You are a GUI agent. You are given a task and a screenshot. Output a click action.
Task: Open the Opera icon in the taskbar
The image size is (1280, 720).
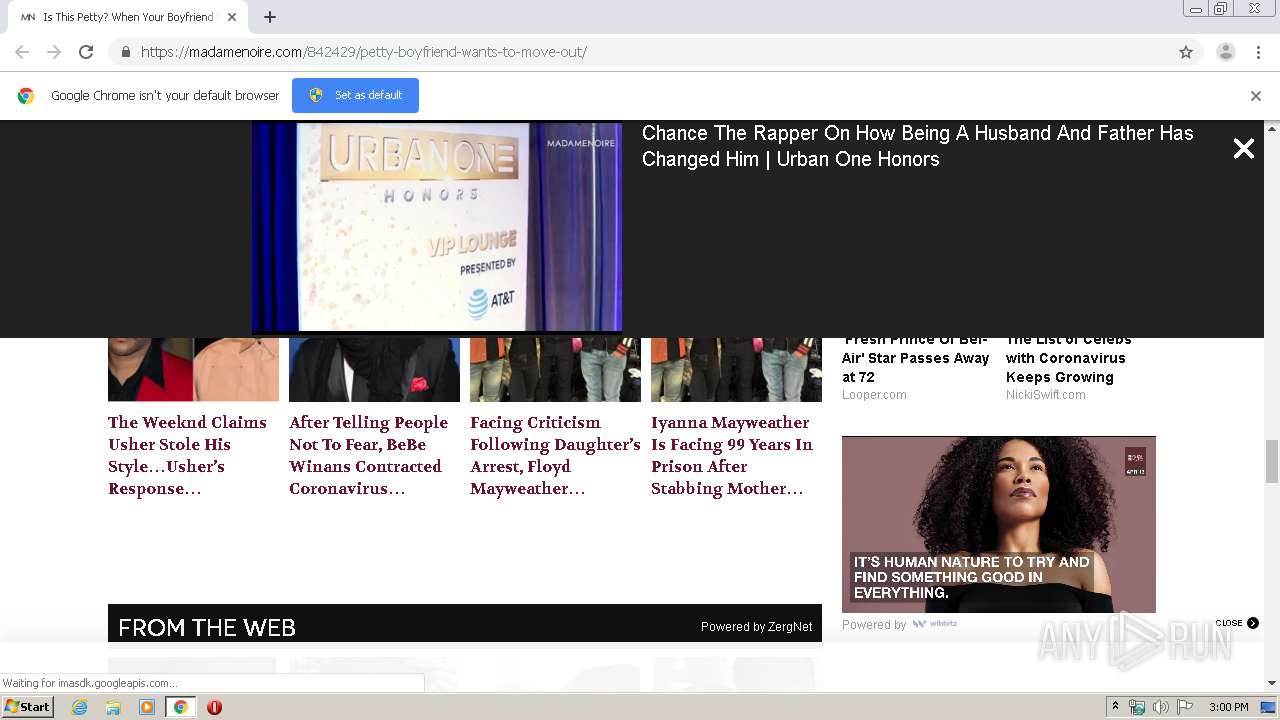214,707
